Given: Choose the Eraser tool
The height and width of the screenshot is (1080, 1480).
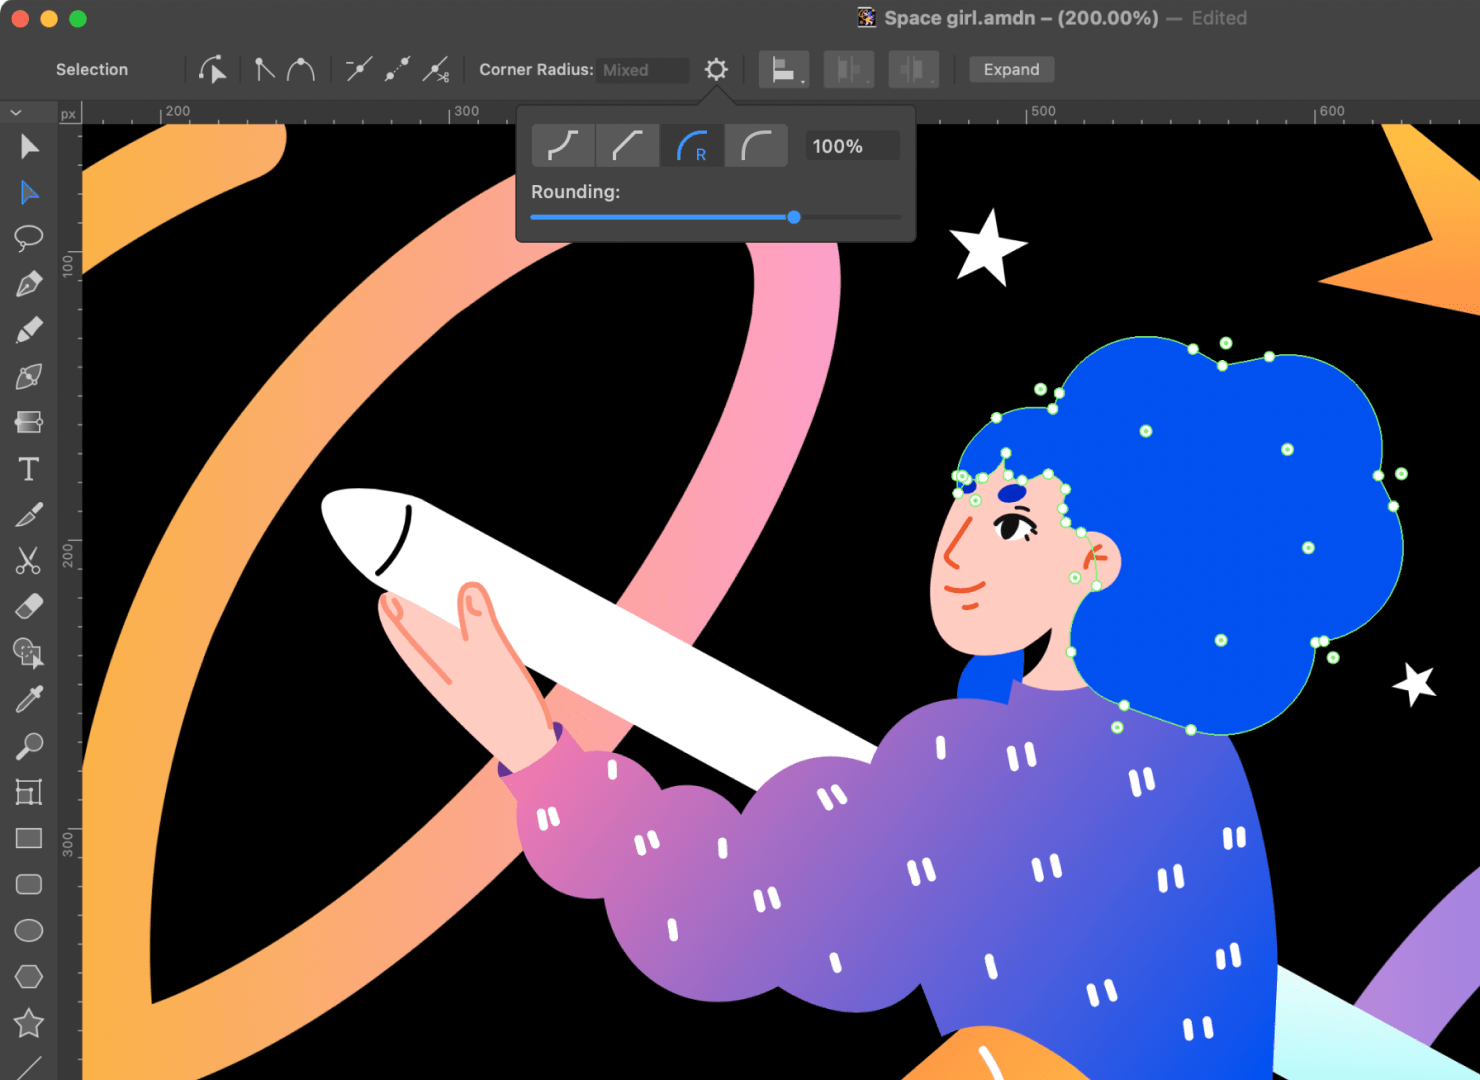Looking at the screenshot, I should [29, 607].
